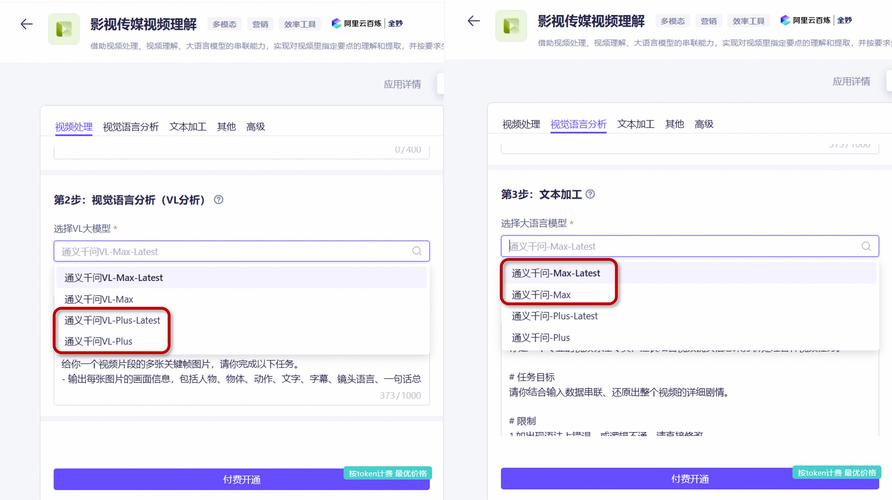Open 高级 tab in right panel
892x500 pixels.
pos(704,124)
